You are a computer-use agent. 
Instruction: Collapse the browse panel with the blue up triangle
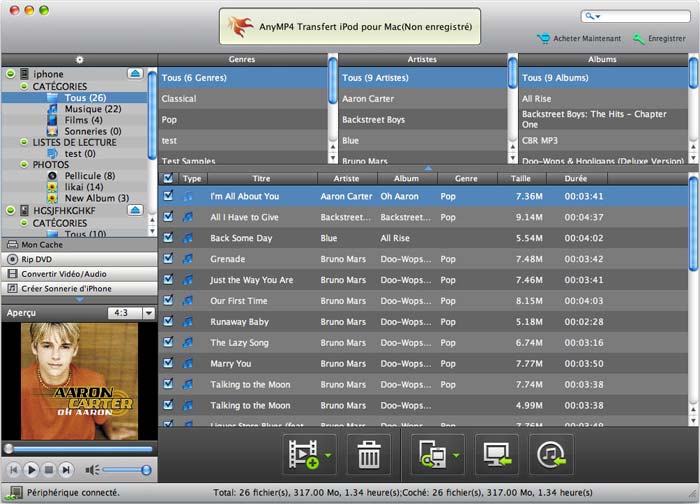click(x=428, y=168)
